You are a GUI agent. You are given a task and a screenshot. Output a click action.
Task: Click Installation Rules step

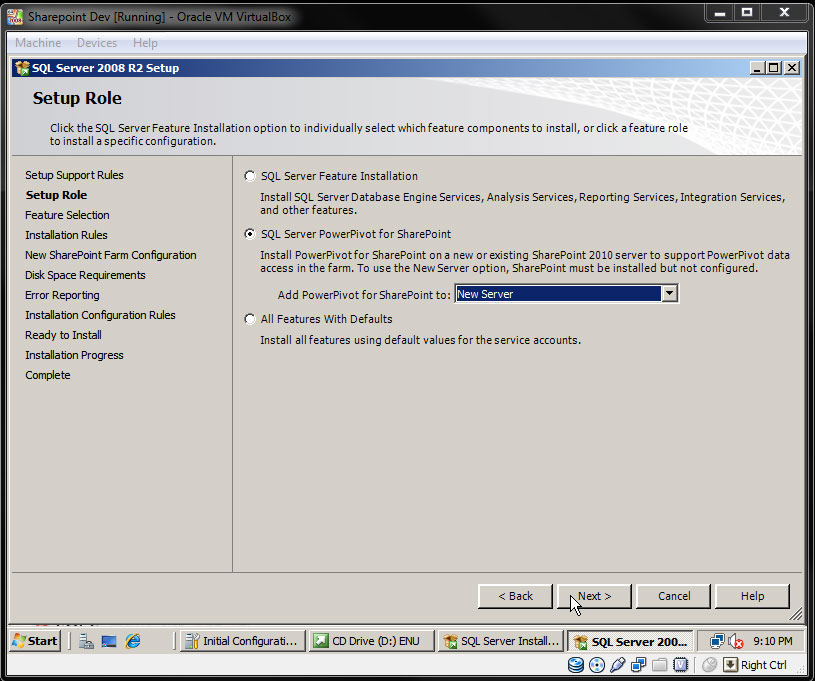tap(66, 235)
